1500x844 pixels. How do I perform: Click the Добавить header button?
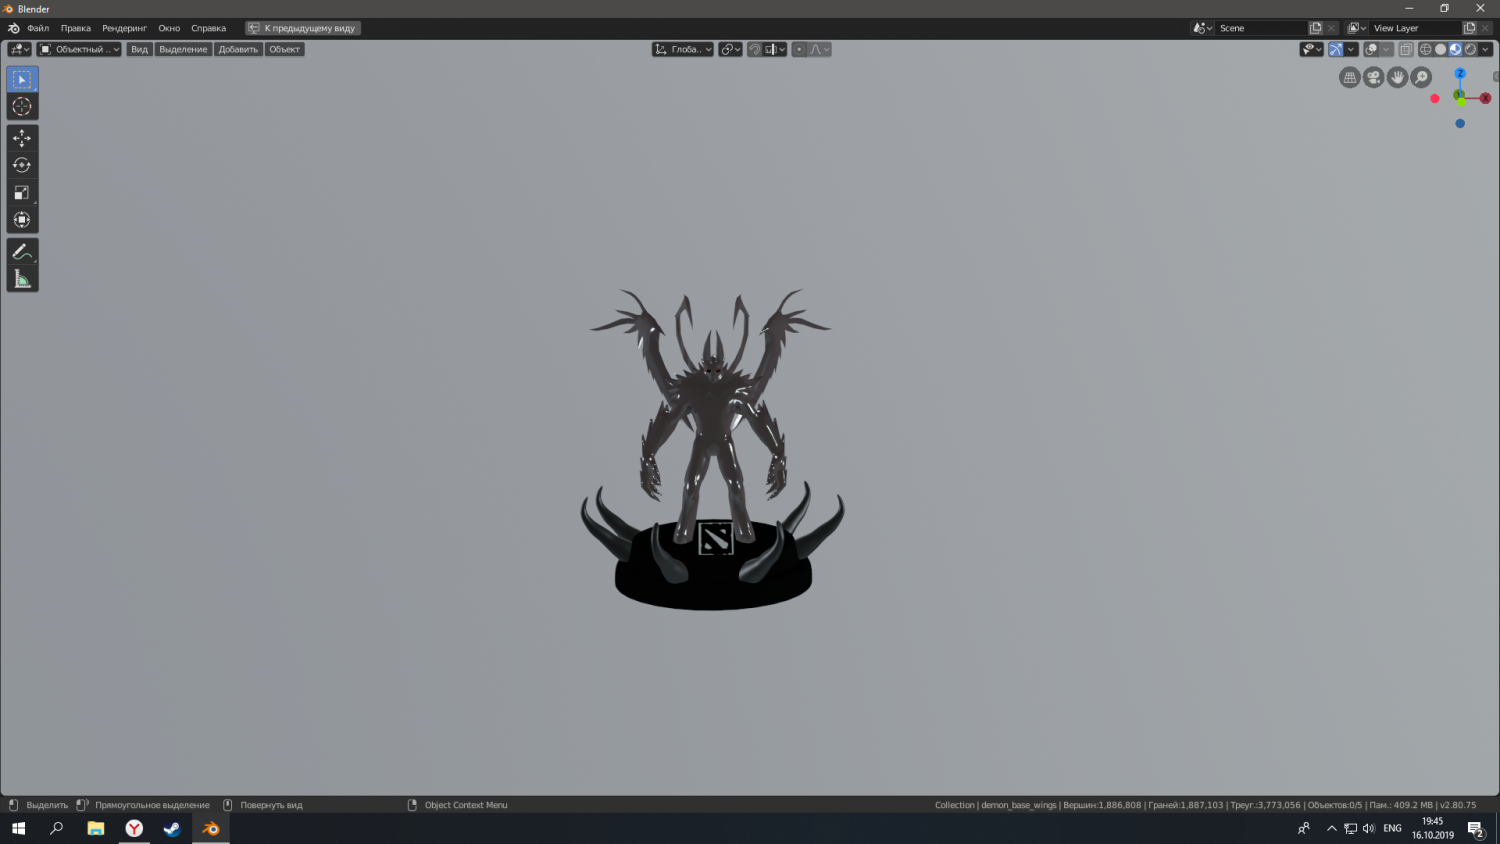[238, 49]
